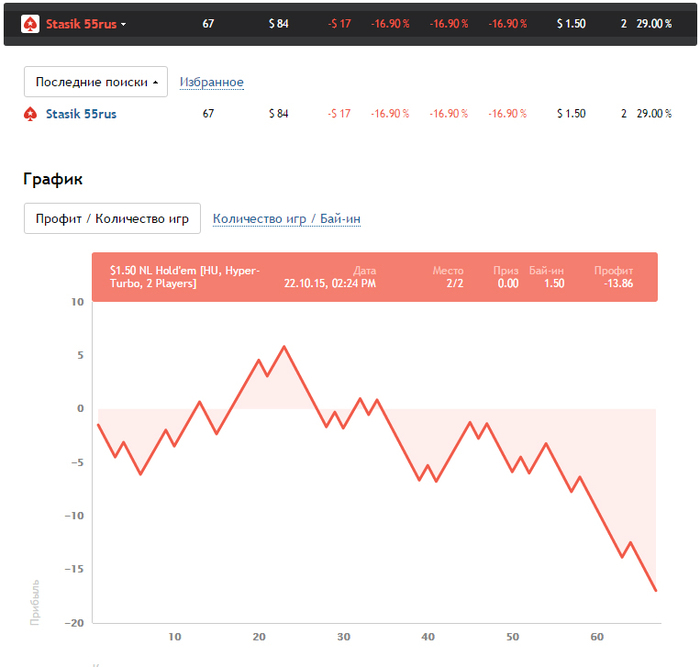Select the Профит / Количество игр tab
The image size is (700, 667).
(x=112, y=218)
